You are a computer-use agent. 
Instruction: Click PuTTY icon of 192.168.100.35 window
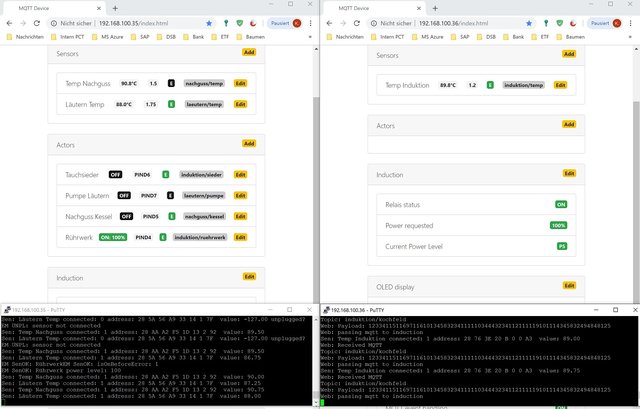pyautogui.click(x=7, y=310)
